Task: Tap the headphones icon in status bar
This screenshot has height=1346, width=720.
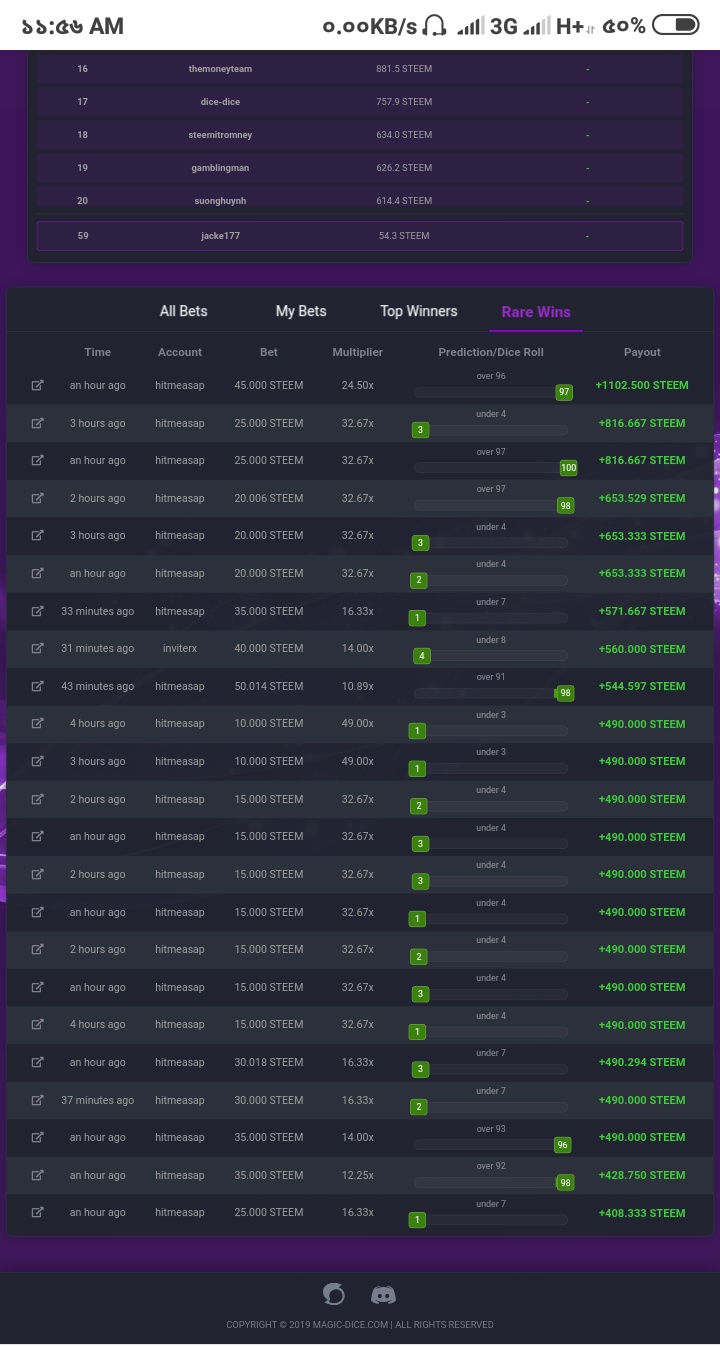Action: pos(434,25)
